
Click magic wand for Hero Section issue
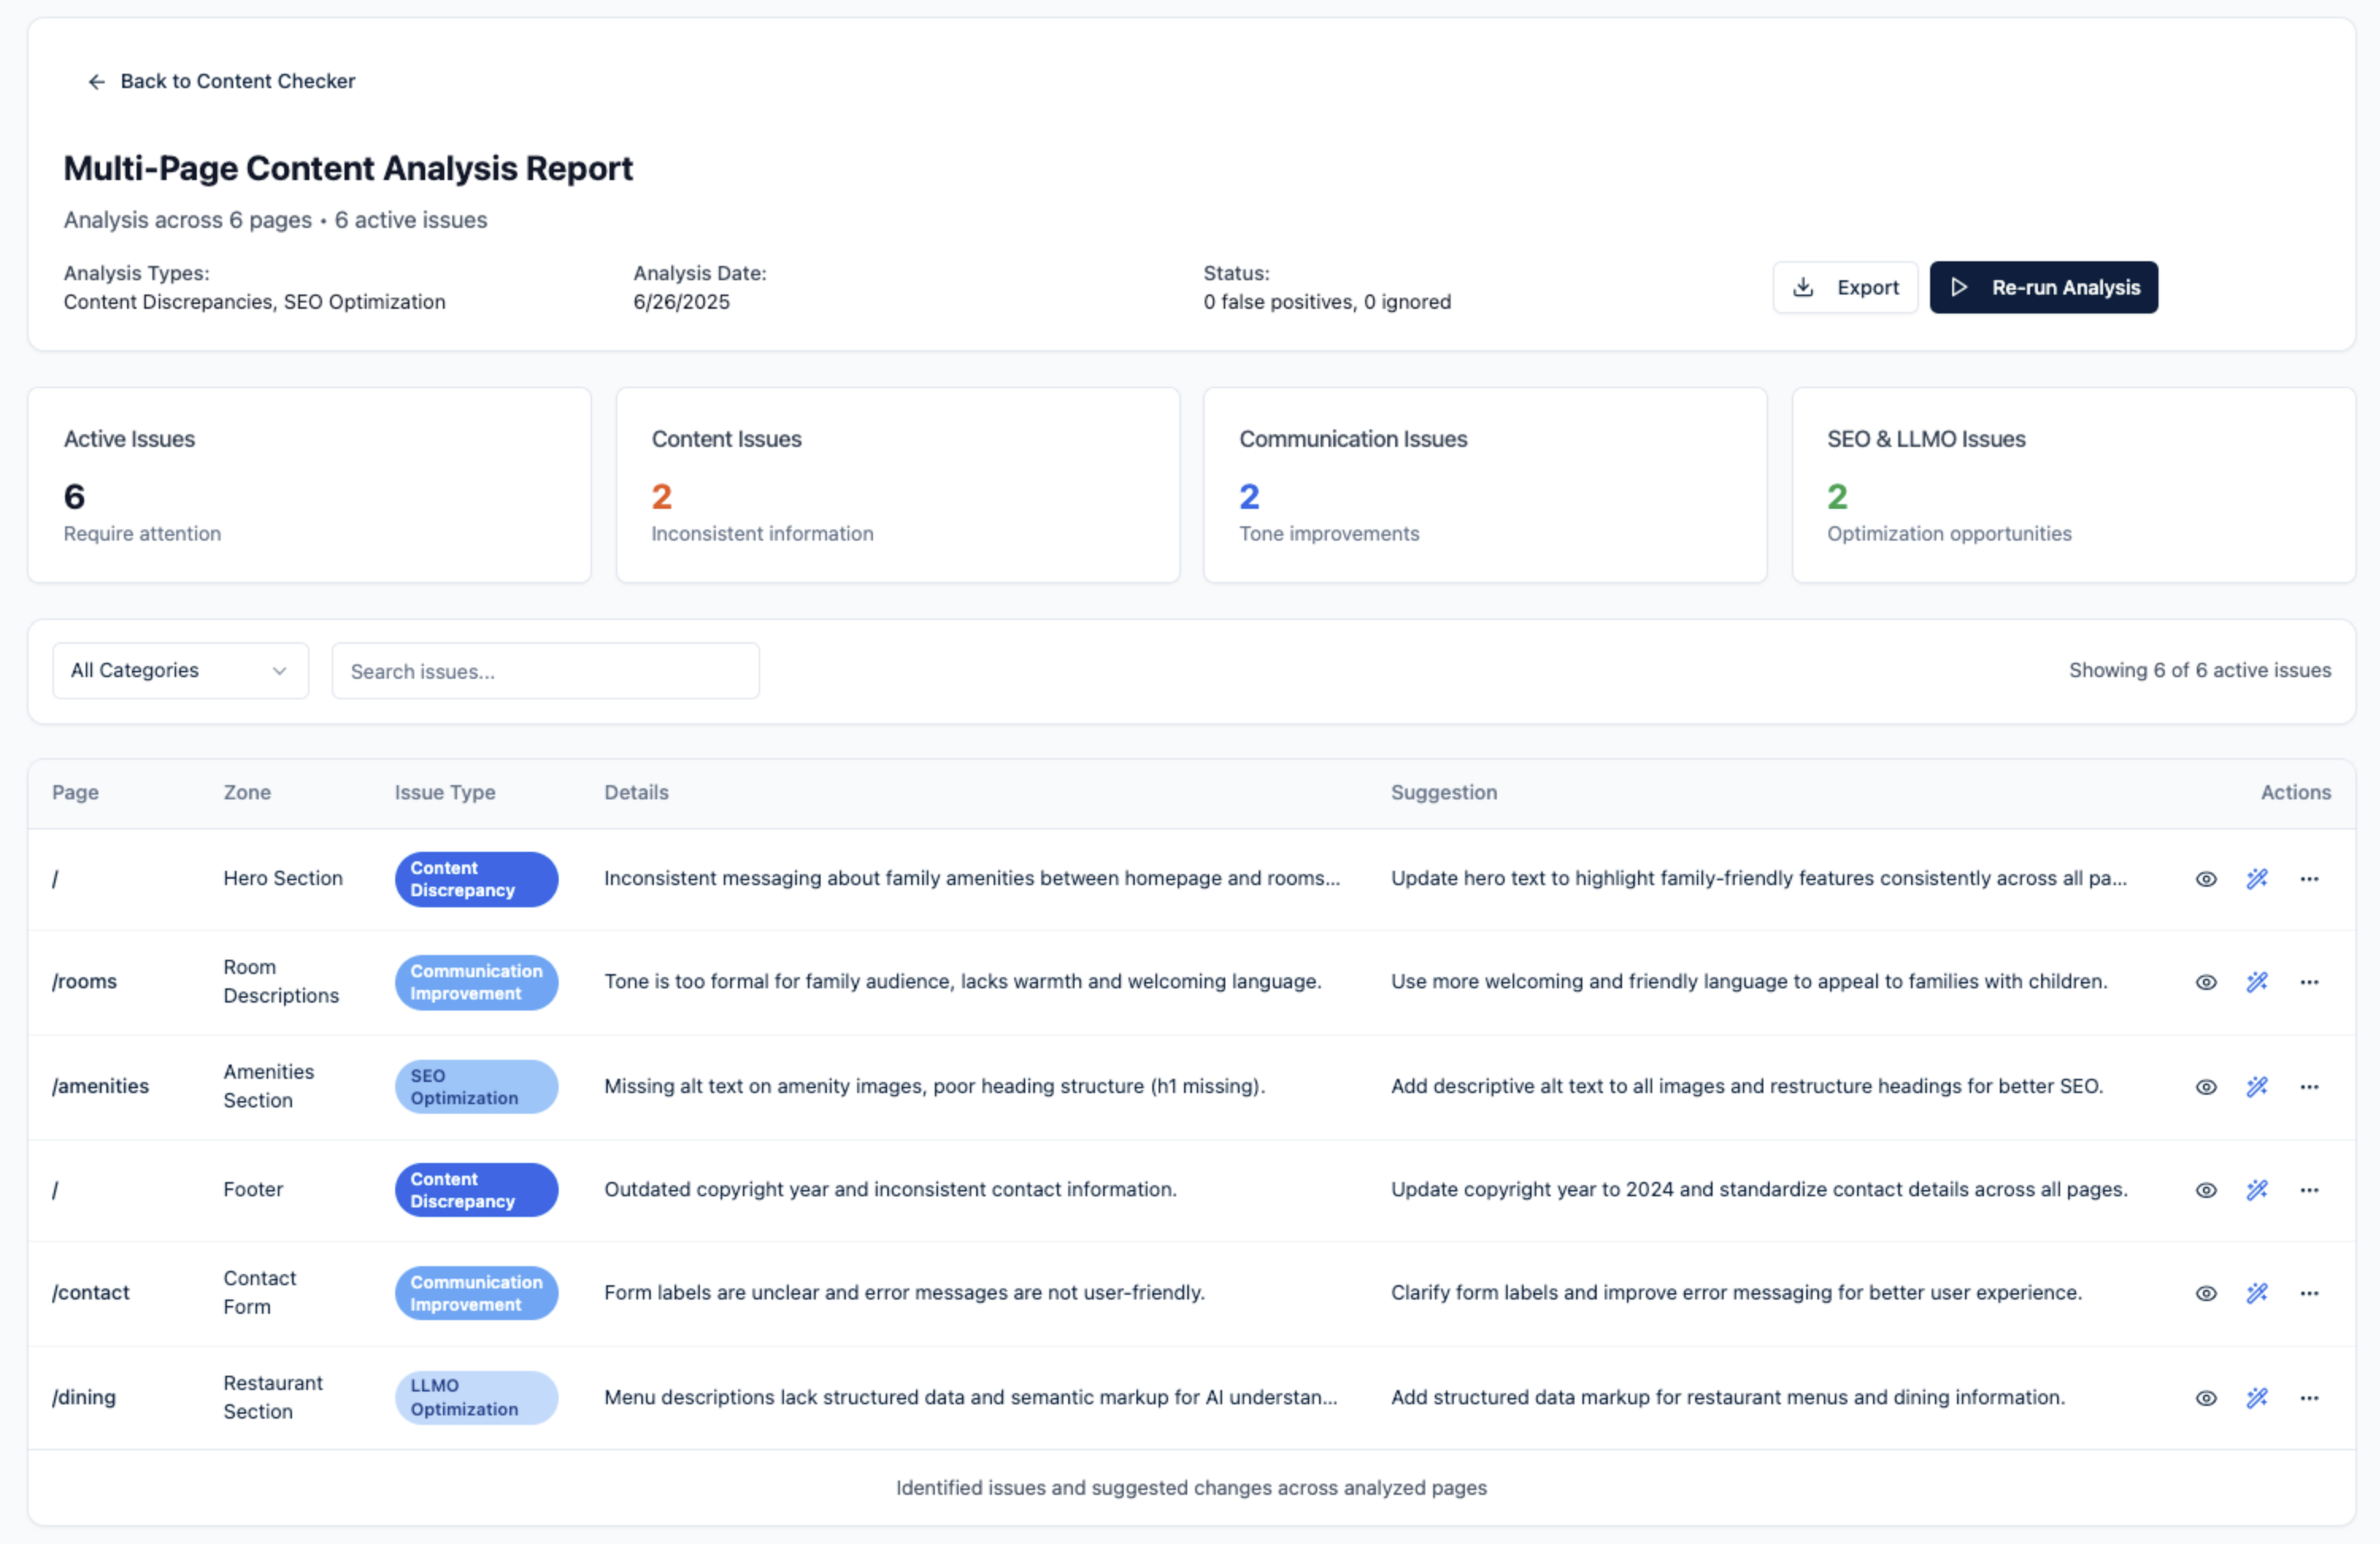2257,879
